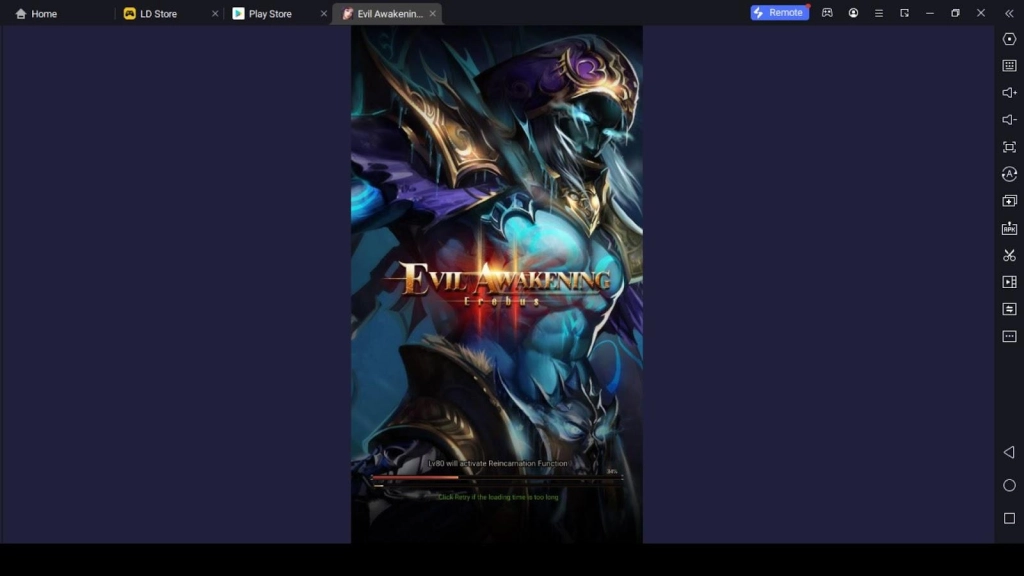The width and height of the screenshot is (1024, 576).
Task: Click the Remote button
Action: [779, 12]
